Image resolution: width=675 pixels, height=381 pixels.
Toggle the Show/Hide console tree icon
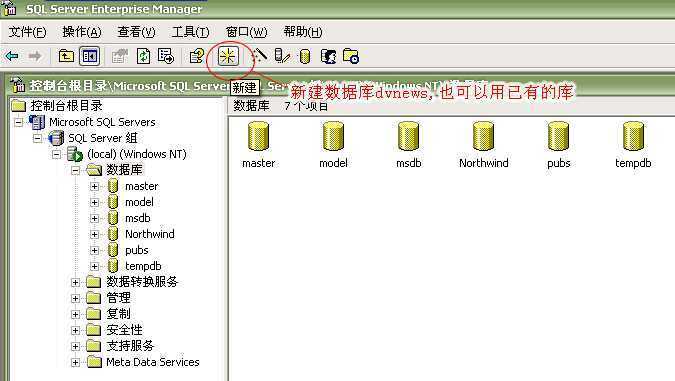click(x=90, y=56)
